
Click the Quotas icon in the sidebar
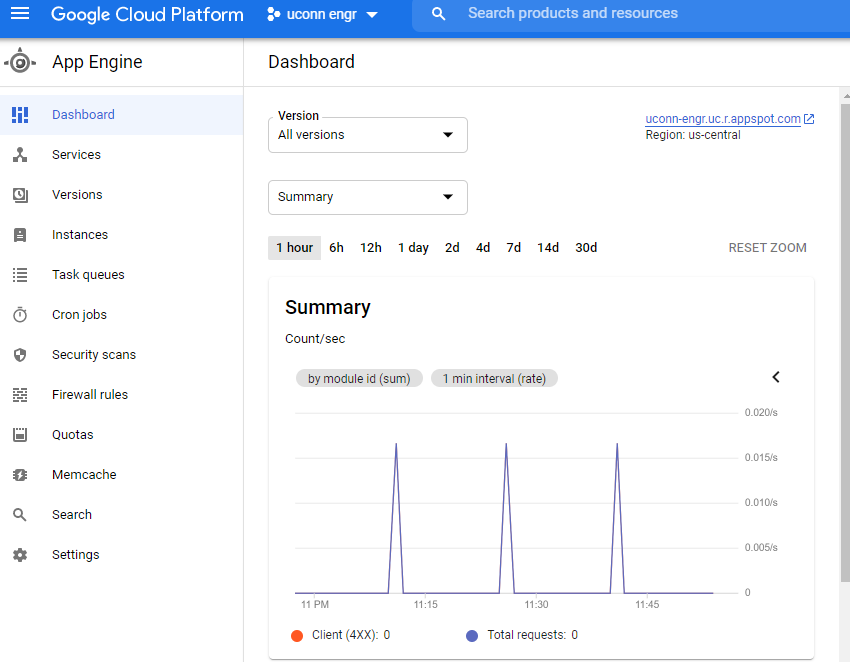coord(20,435)
